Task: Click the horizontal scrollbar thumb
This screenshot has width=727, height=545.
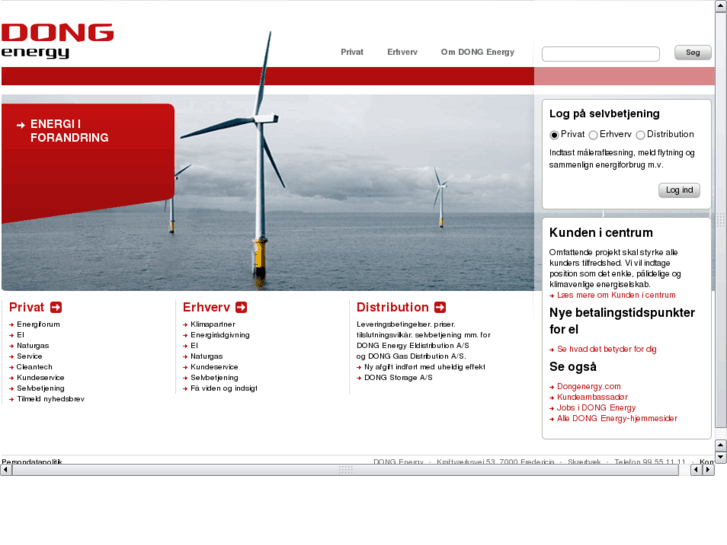Action: click(x=345, y=470)
